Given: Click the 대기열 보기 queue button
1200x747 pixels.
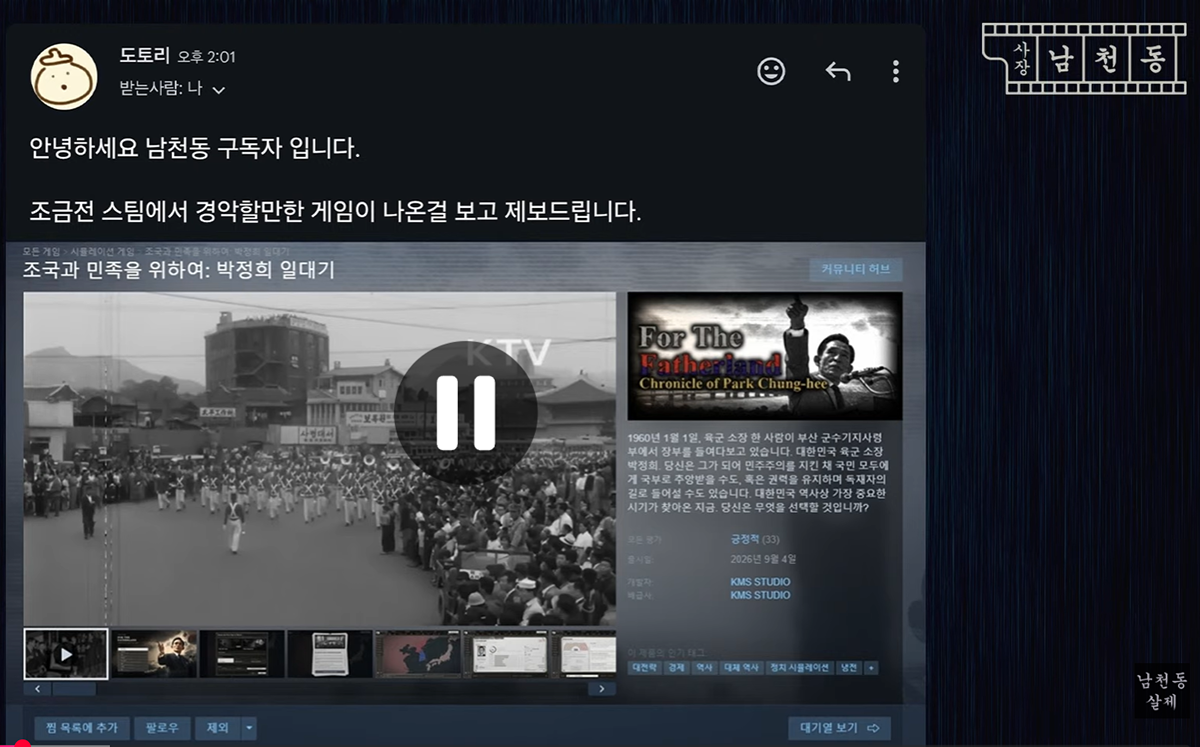Looking at the screenshot, I should coord(839,728).
